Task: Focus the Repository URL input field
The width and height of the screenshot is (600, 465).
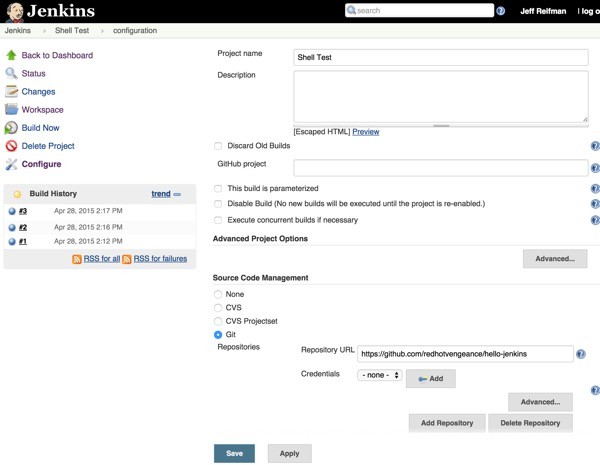Action: 465,354
